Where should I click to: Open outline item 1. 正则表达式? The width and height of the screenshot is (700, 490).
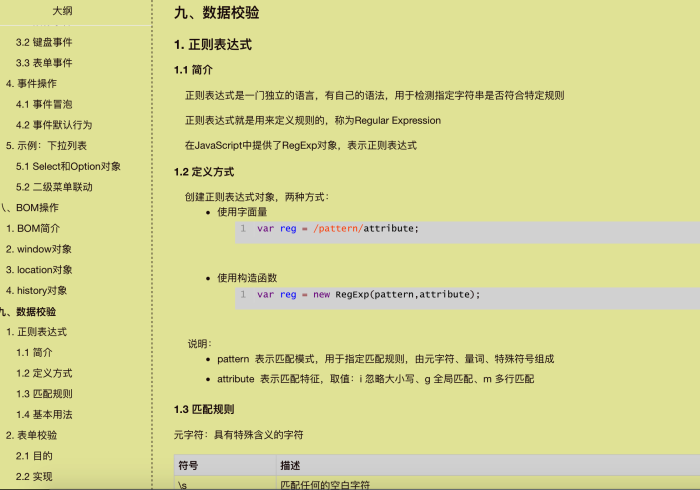[x=36, y=332]
